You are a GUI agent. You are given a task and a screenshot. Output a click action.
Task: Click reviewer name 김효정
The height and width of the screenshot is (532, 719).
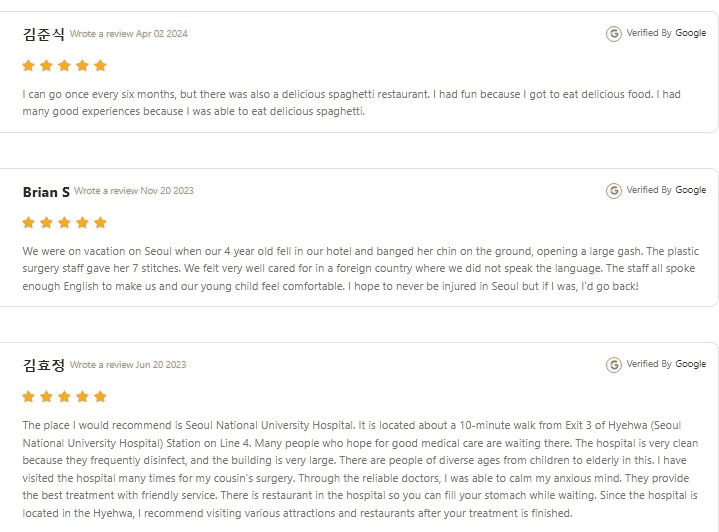(x=44, y=365)
